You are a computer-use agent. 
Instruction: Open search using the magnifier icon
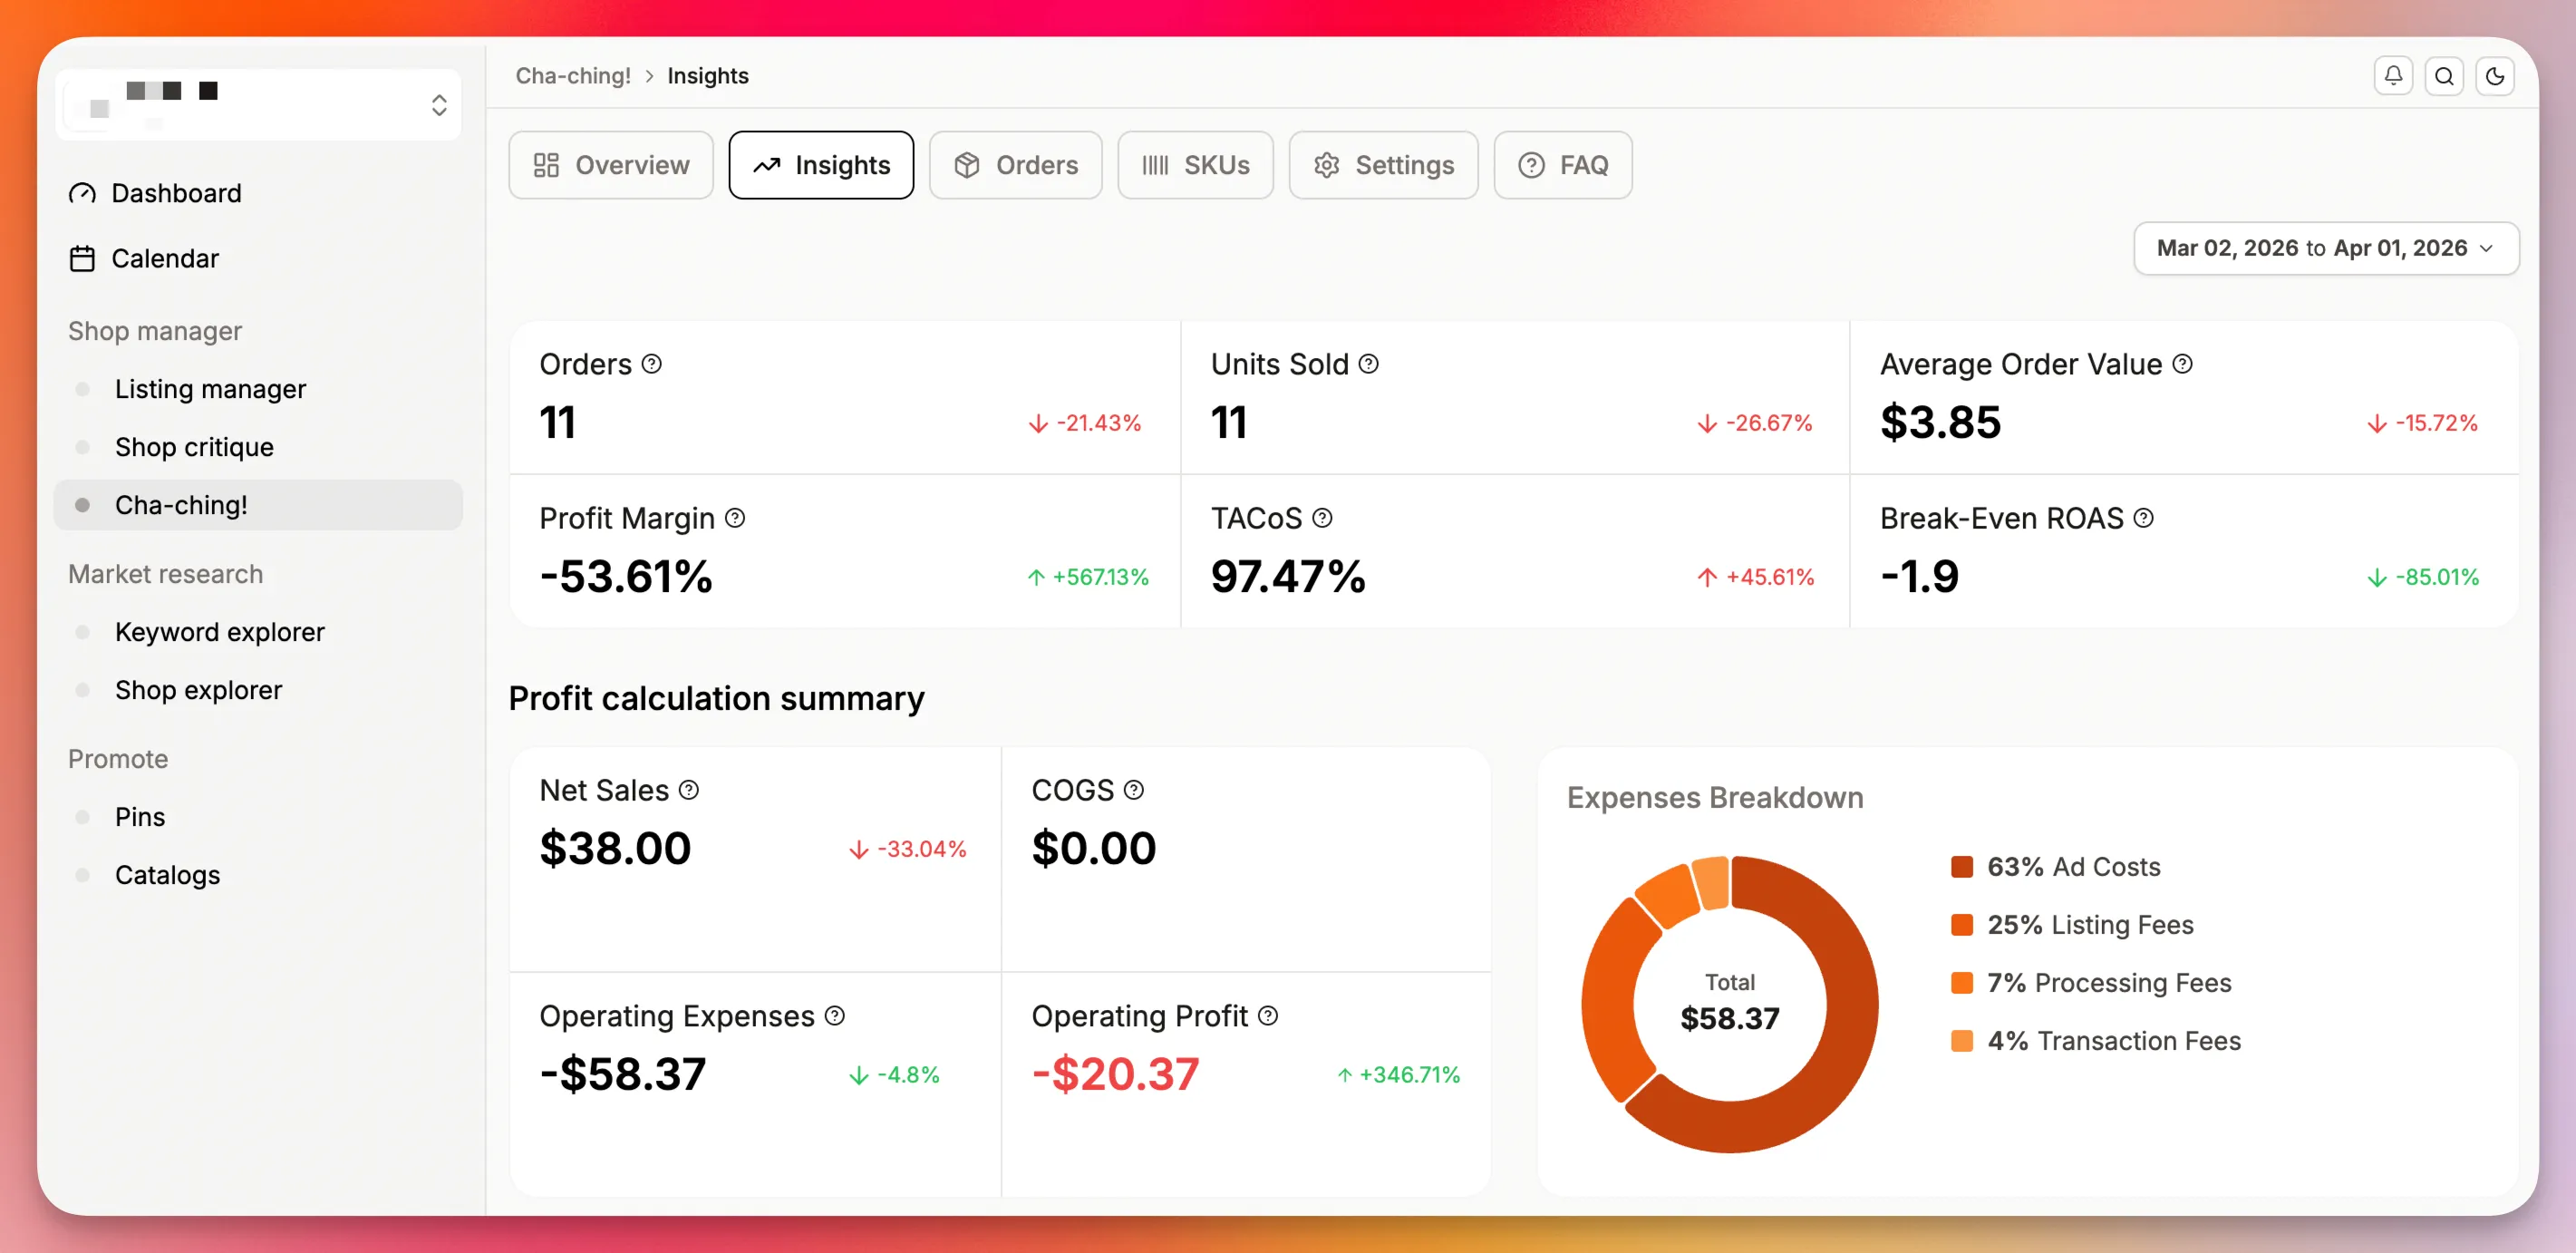click(x=2444, y=75)
